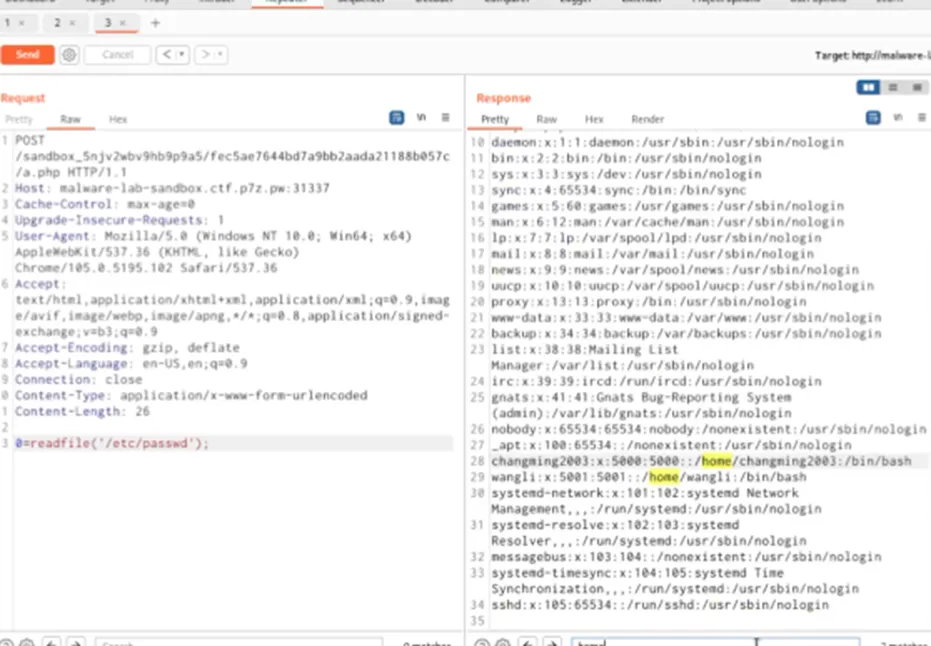Select top-bottom stacked layout view
Screen dimensions: 931x646
892,87
